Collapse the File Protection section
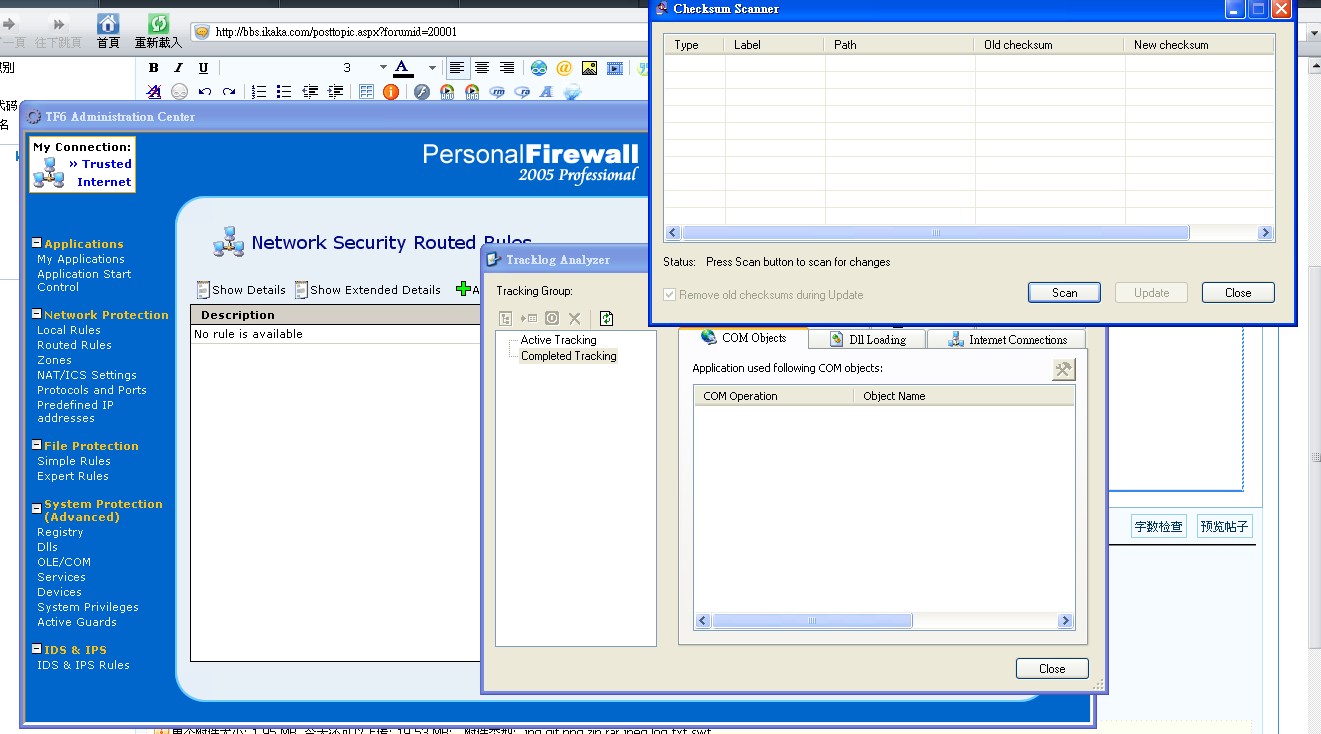Image resolution: width=1321 pixels, height=734 pixels. (x=37, y=445)
